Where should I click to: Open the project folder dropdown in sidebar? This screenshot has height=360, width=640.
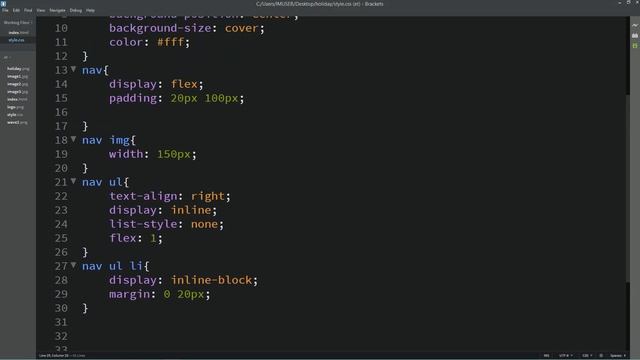(x=7, y=57)
